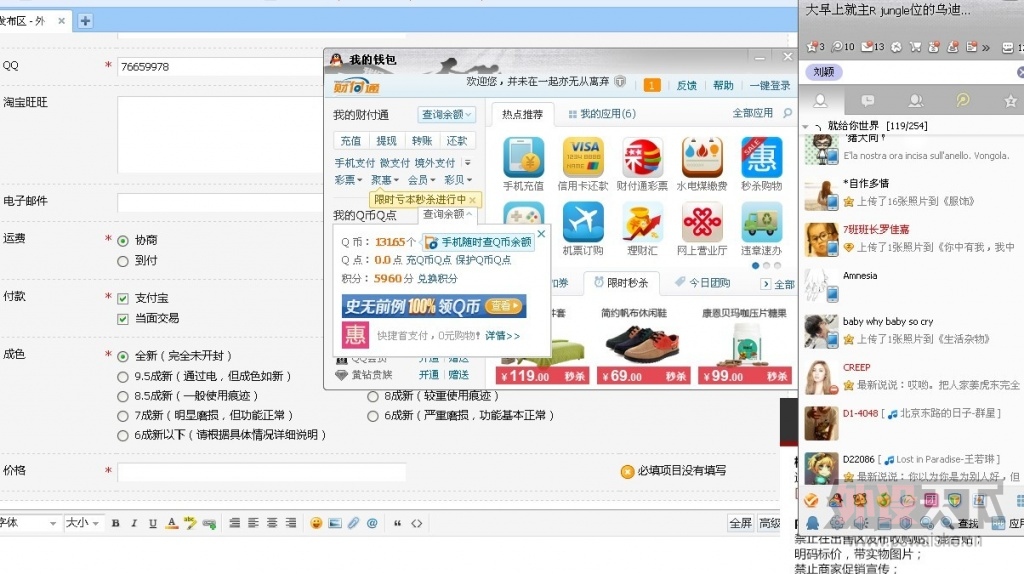This screenshot has height=574, width=1024.
Task: Collapse the 就给你世界 contact group
Action: [807, 126]
